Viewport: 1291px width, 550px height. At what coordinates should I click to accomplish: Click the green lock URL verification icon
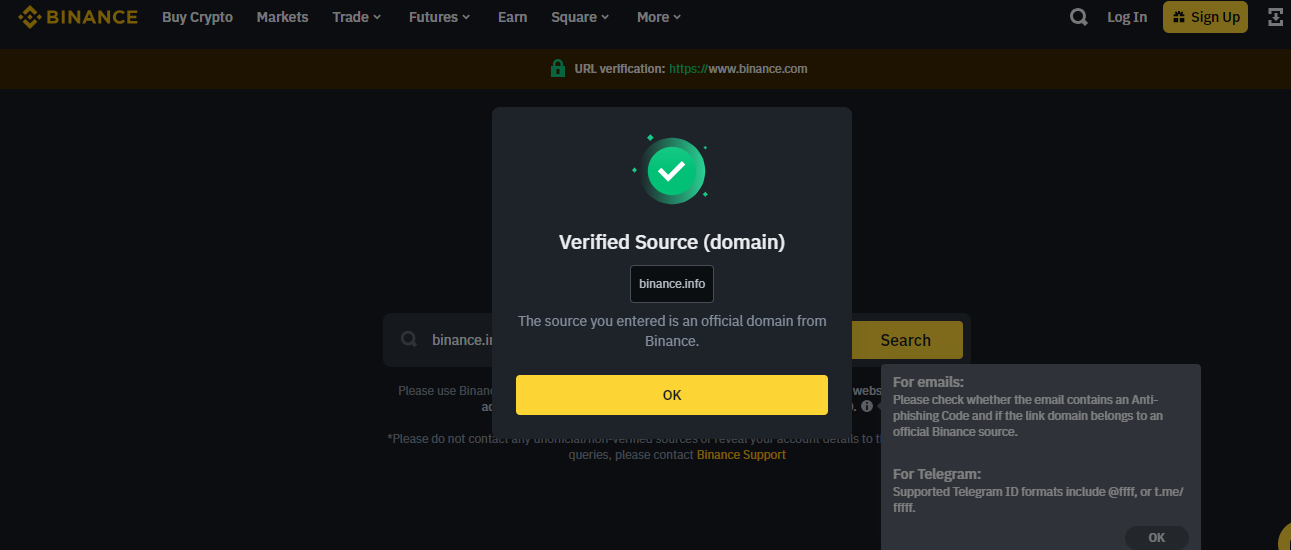tap(558, 68)
